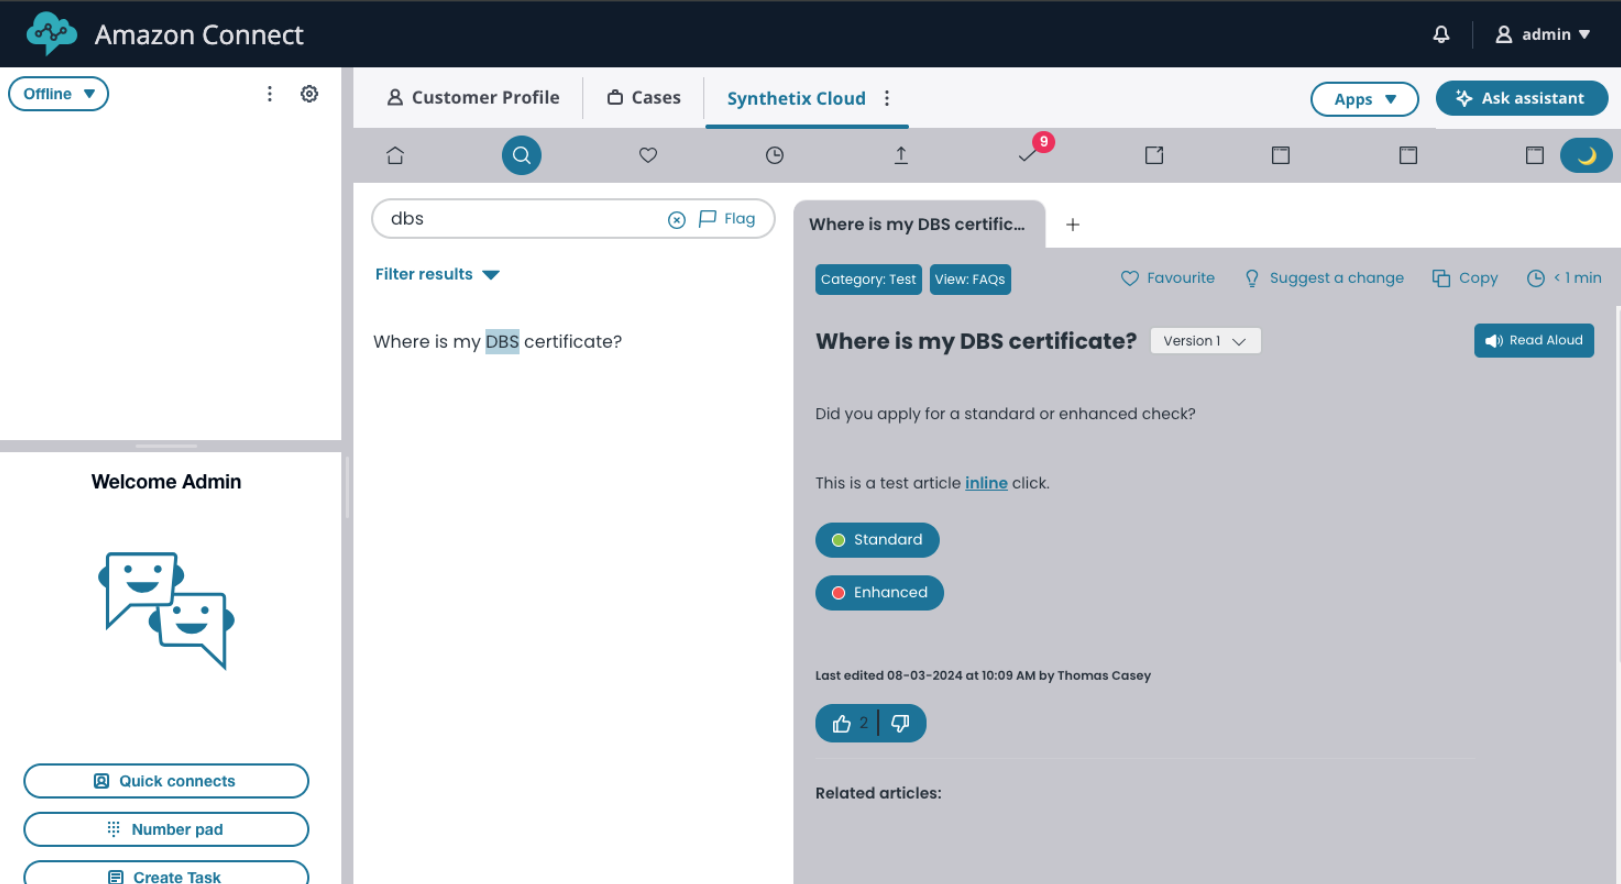Open Synthetix Cloud tab options menu
This screenshot has width=1621, height=884.
887,98
